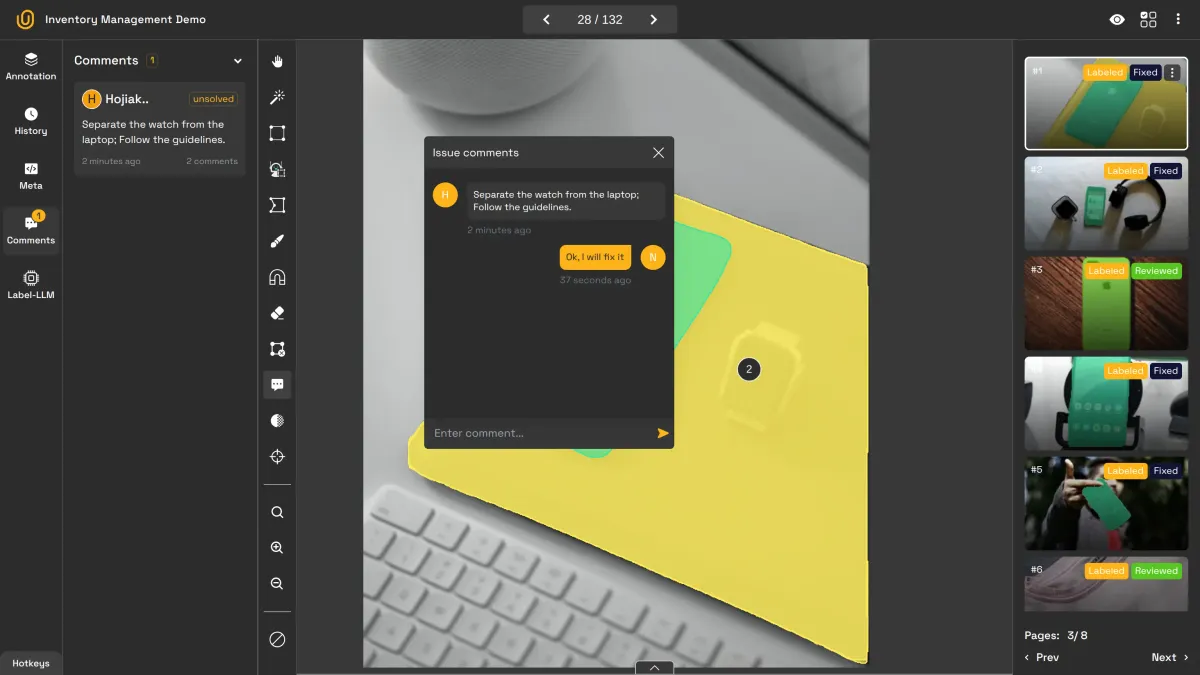Toggle the contrast half-circle tool

pyautogui.click(x=277, y=421)
